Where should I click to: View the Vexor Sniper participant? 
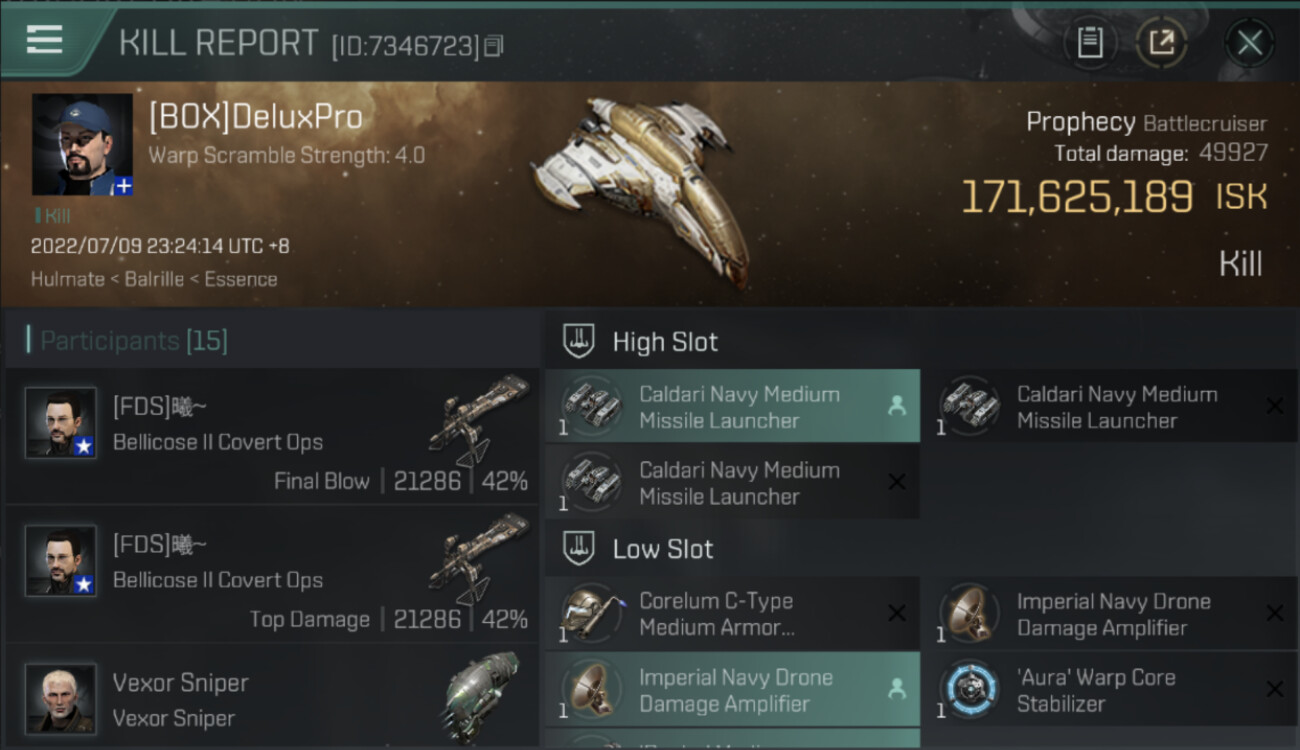point(272,700)
